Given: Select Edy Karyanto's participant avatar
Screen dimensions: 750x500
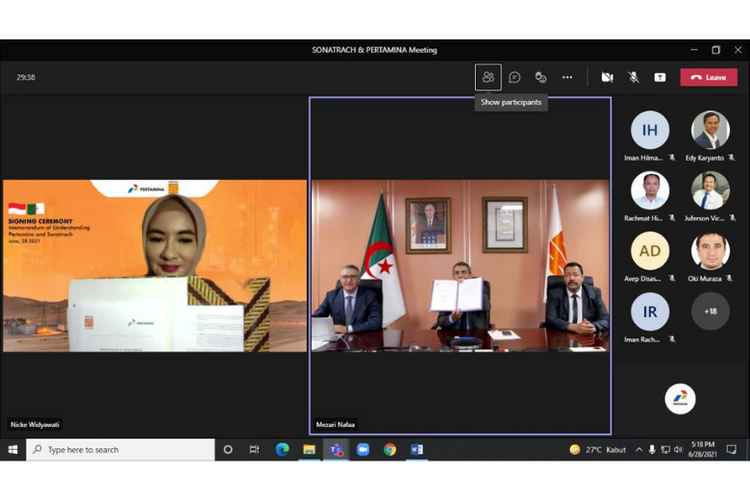Looking at the screenshot, I should (710, 130).
